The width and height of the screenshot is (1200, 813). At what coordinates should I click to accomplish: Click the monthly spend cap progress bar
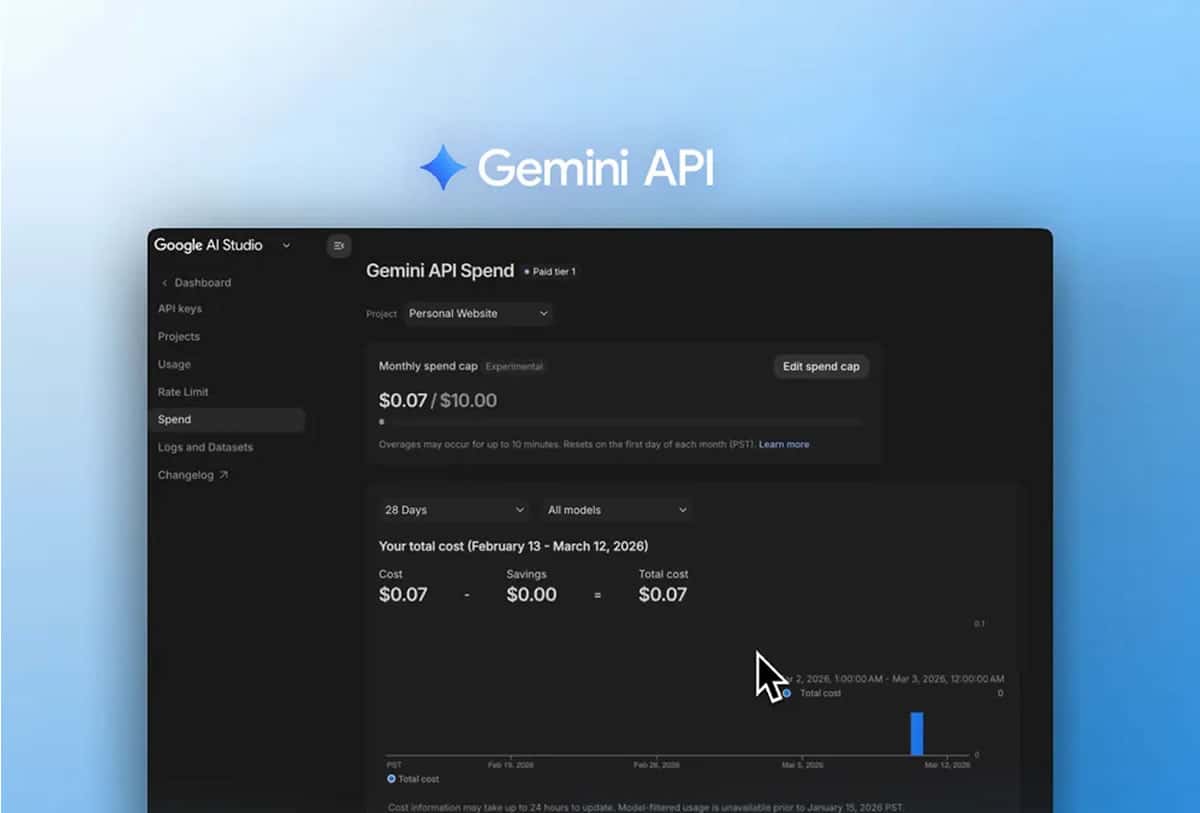coord(620,422)
